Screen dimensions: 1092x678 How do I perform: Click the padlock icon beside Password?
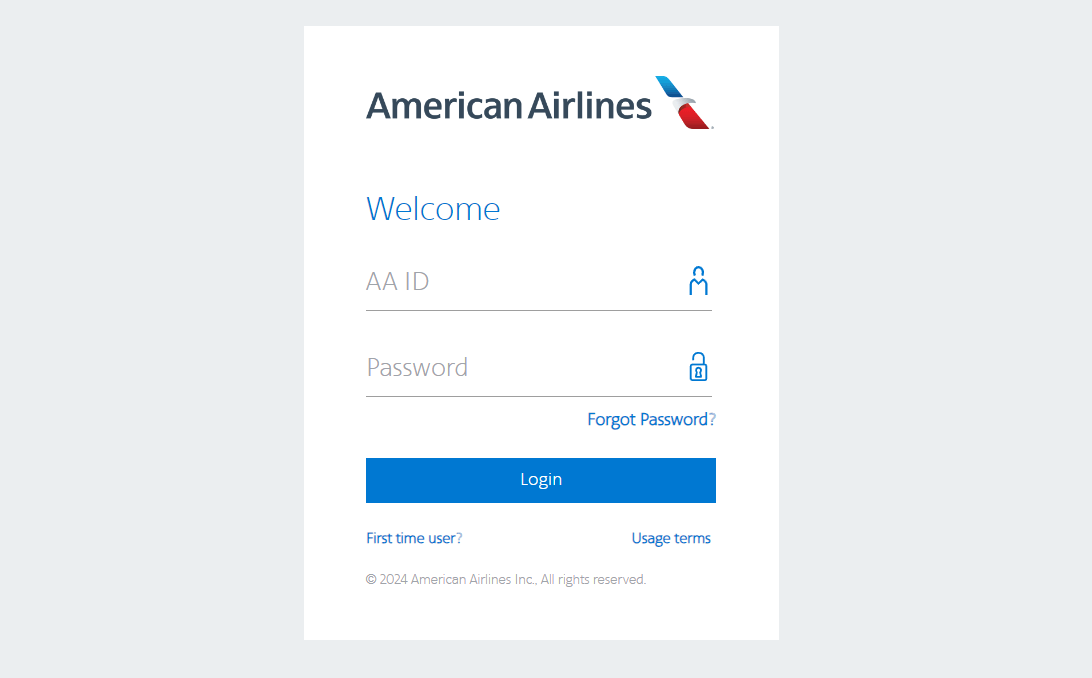698,367
